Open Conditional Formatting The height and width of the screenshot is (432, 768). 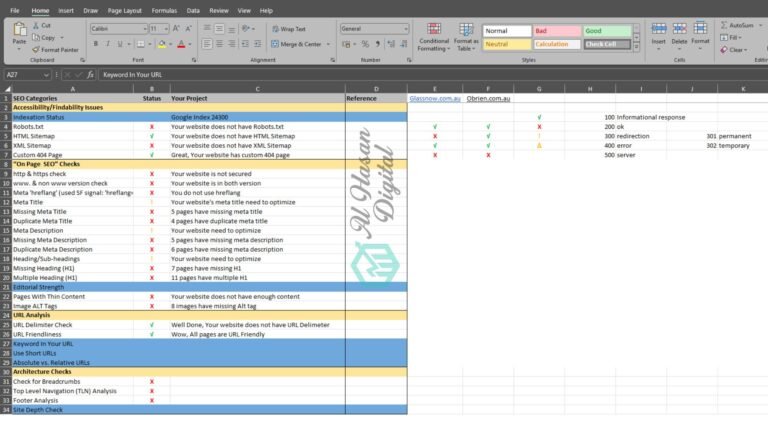[x=433, y=37]
